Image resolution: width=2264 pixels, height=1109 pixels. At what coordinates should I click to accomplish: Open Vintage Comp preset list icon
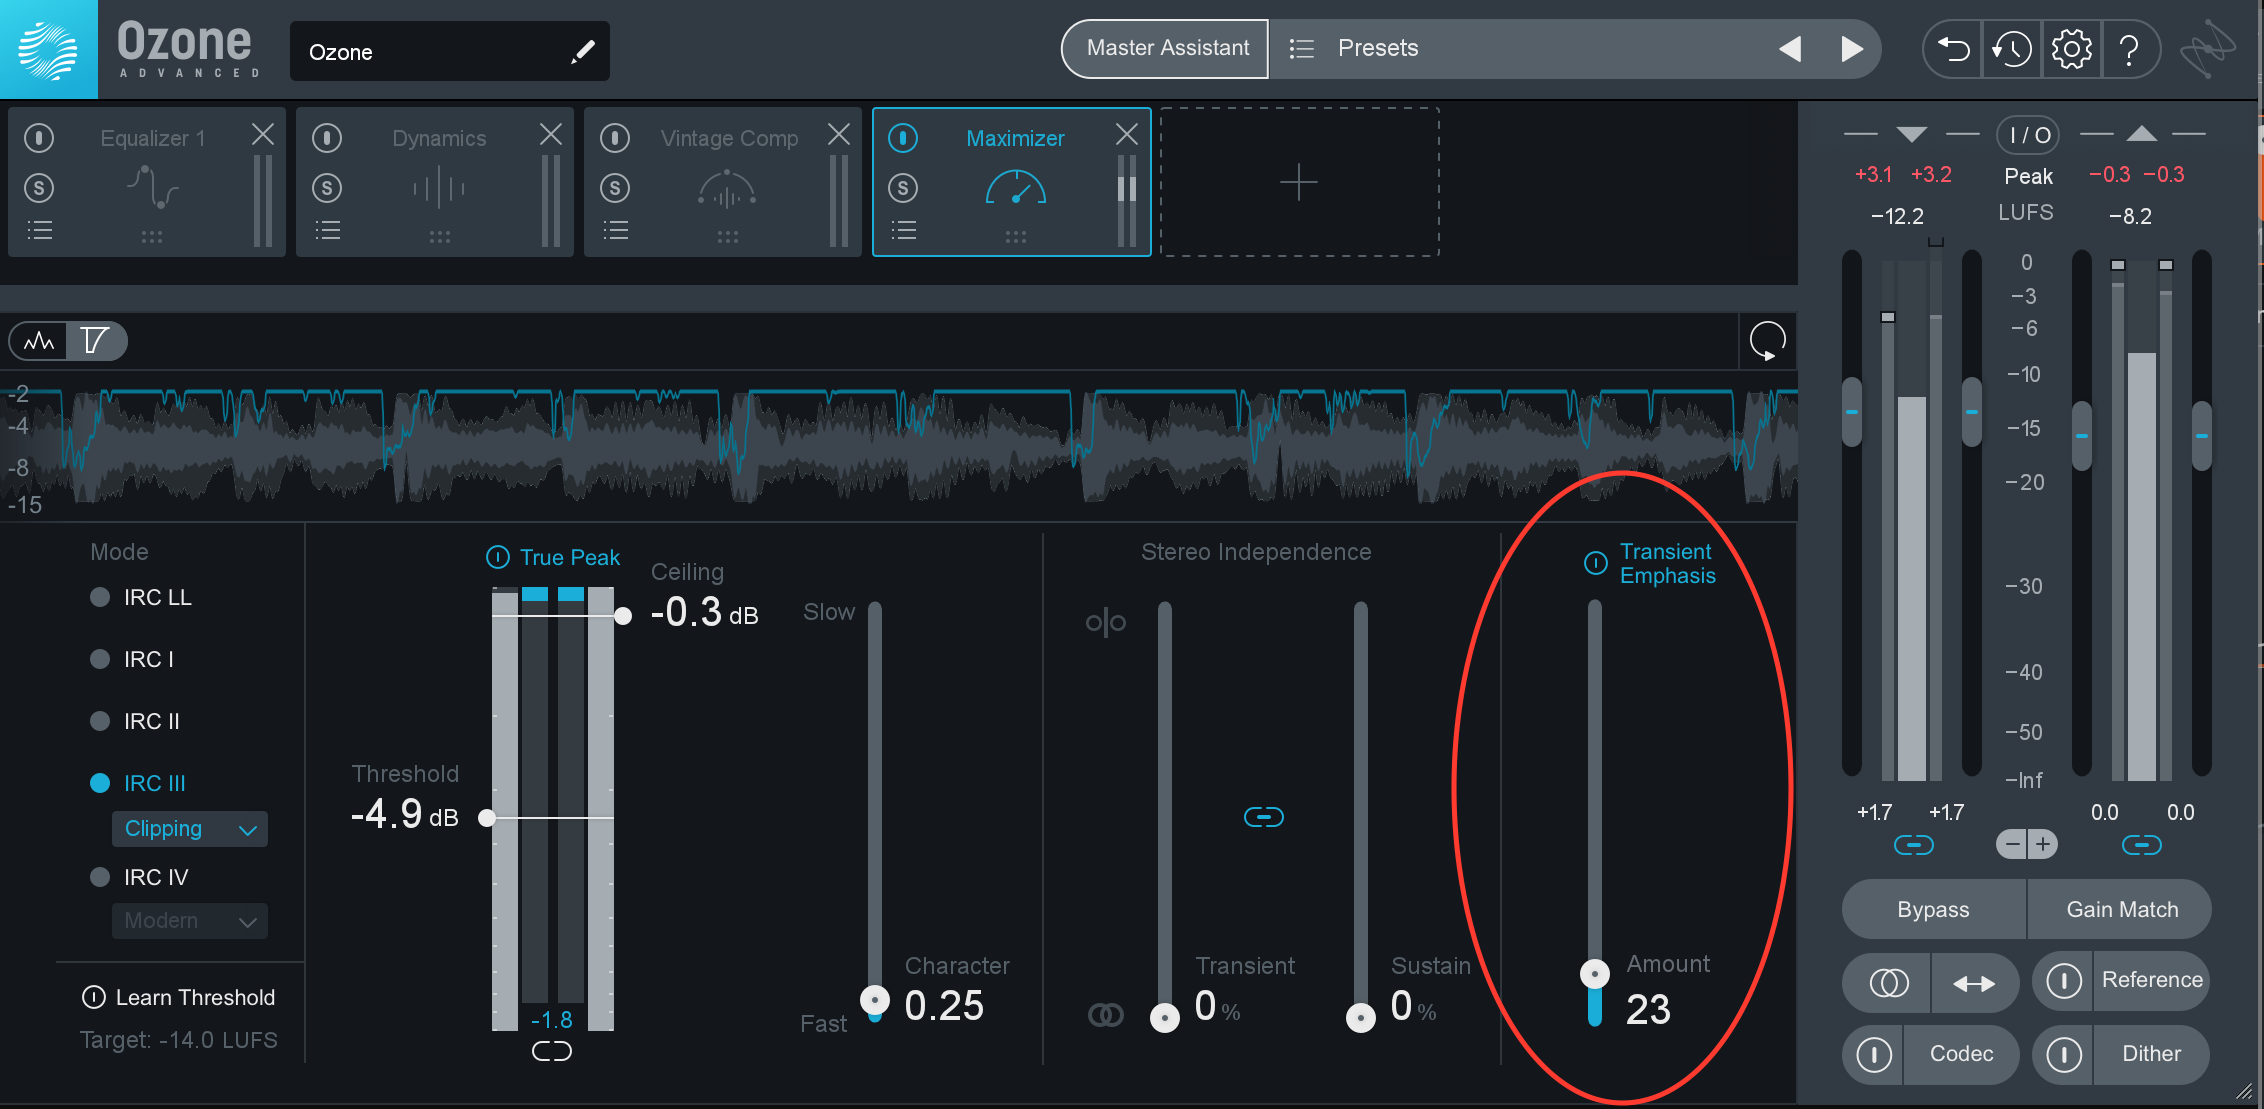615,231
